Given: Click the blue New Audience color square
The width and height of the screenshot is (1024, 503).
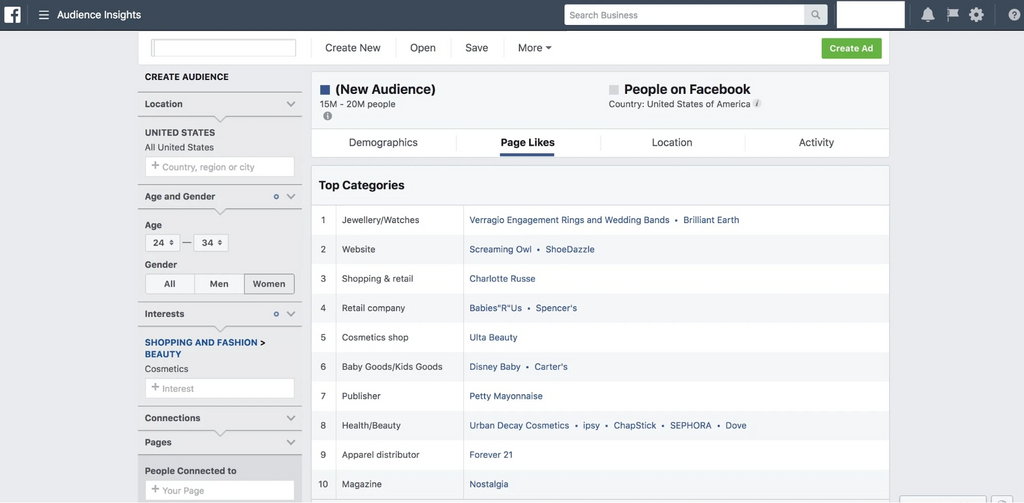Looking at the screenshot, I should click(325, 90).
